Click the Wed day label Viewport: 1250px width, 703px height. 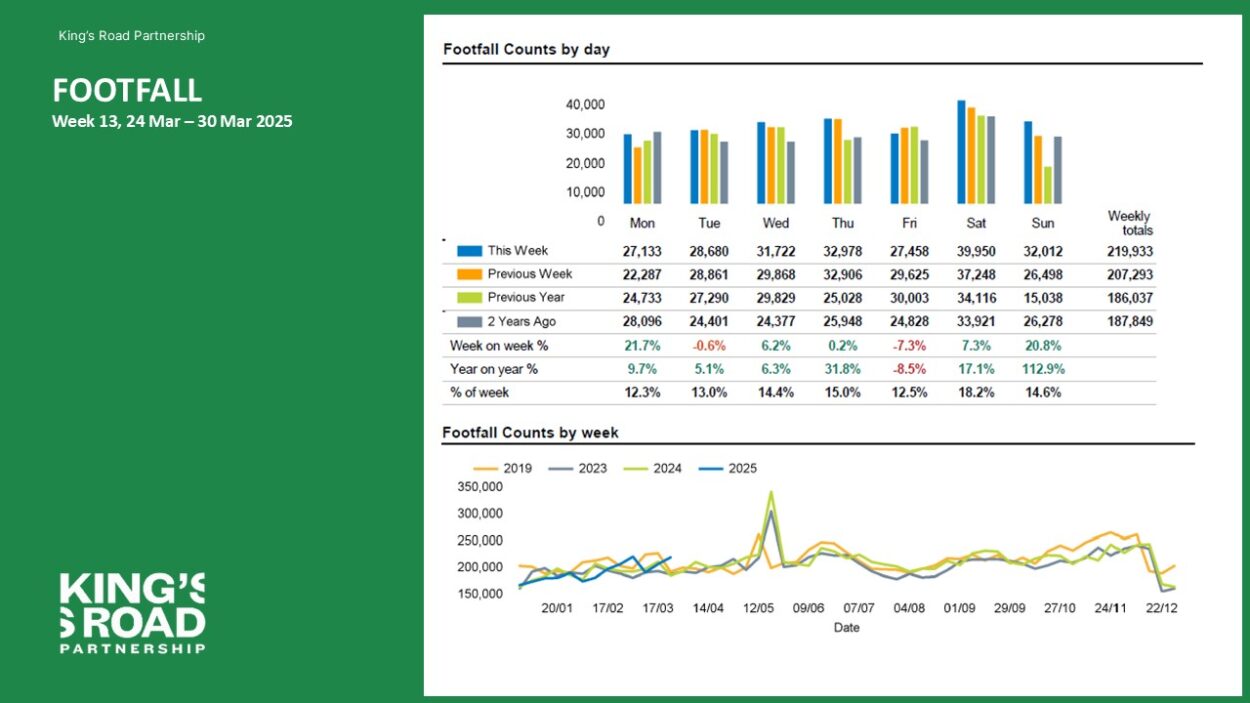(775, 223)
